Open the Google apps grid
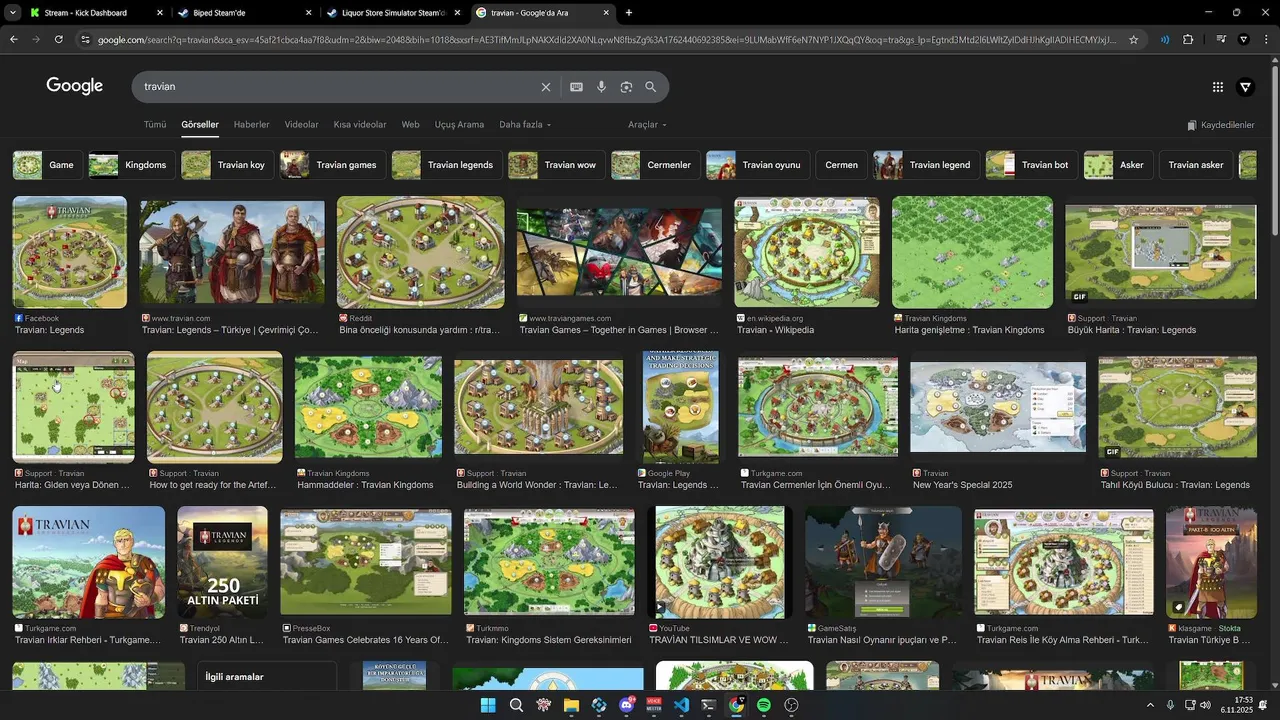 coord(1218,87)
